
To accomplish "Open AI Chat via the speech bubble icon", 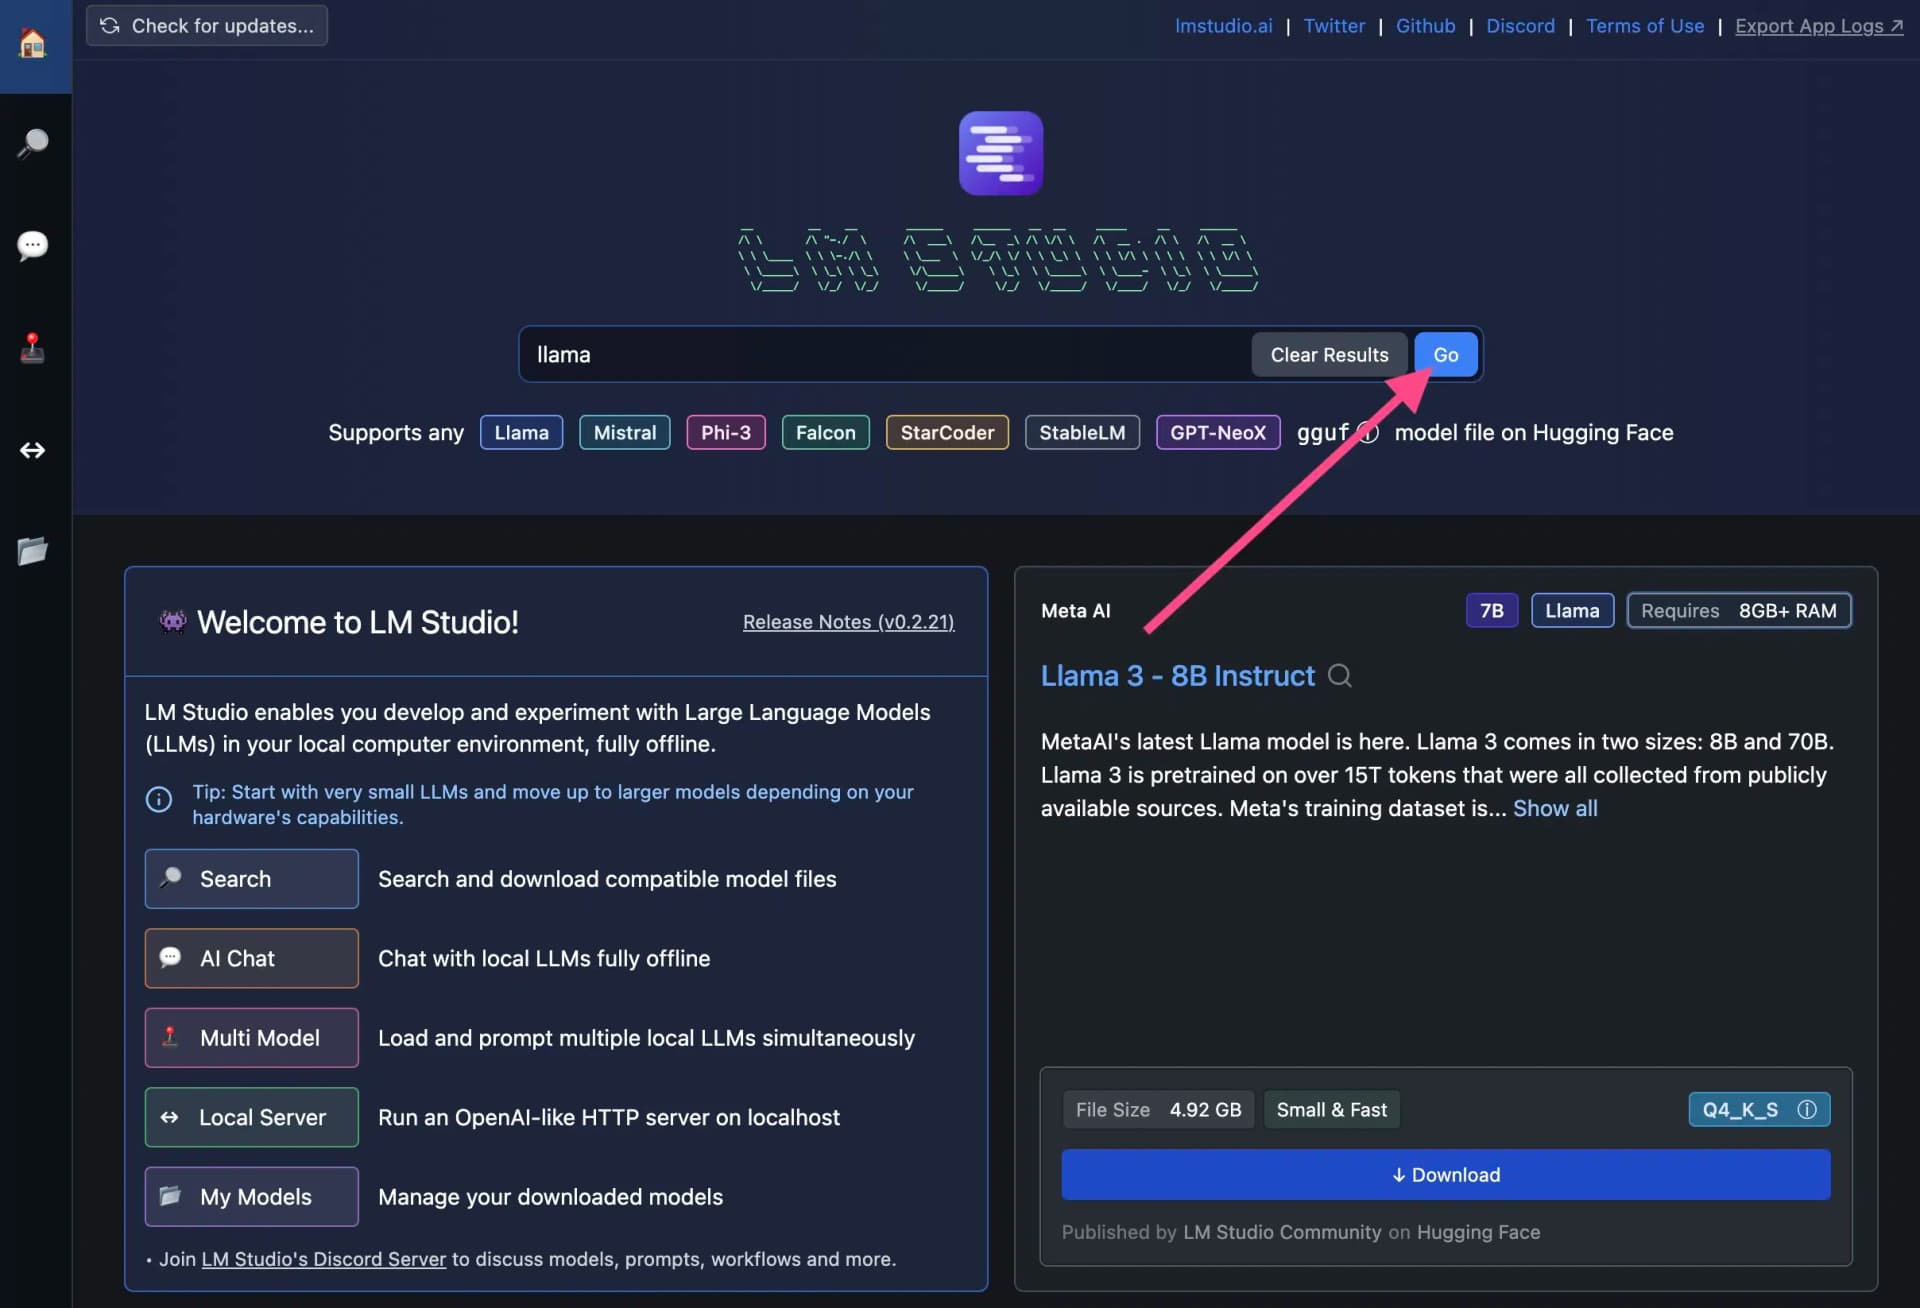I will pyautogui.click(x=33, y=246).
